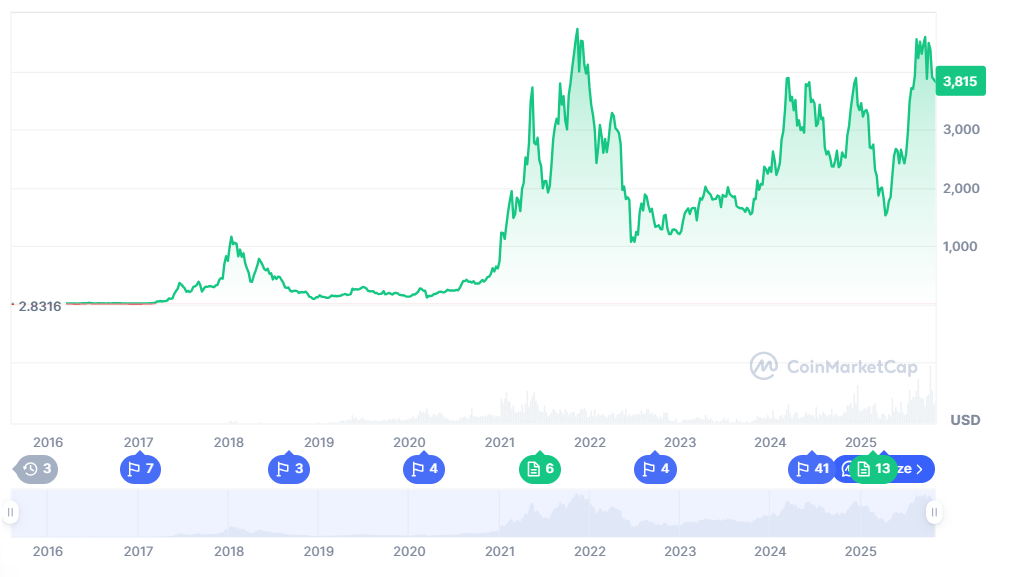Open the flag annotation showing 41 near 2024
The image size is (1009, 577).
click(811, 468)
